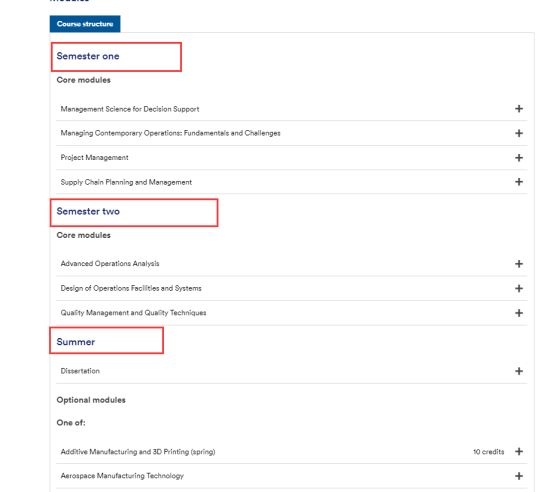Expand Dissertation with its plus icon
The image size is (554, 492).
(x=519, y=371)
